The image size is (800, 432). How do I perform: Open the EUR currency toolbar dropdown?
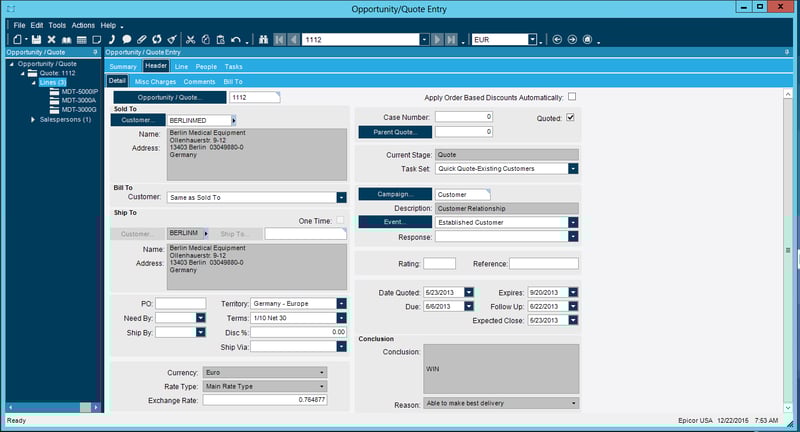coord(533,39)
